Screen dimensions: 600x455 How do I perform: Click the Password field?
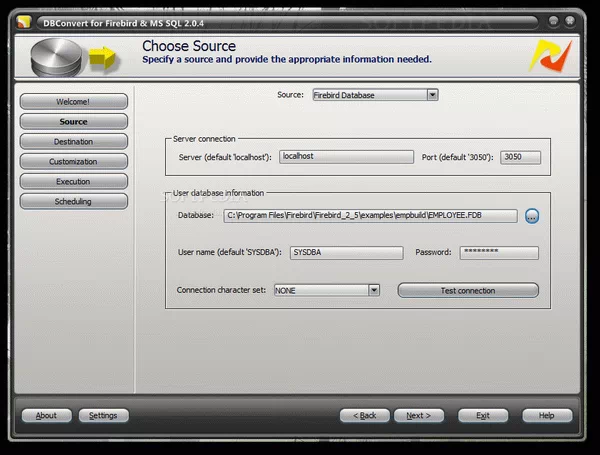click(499, 253)
